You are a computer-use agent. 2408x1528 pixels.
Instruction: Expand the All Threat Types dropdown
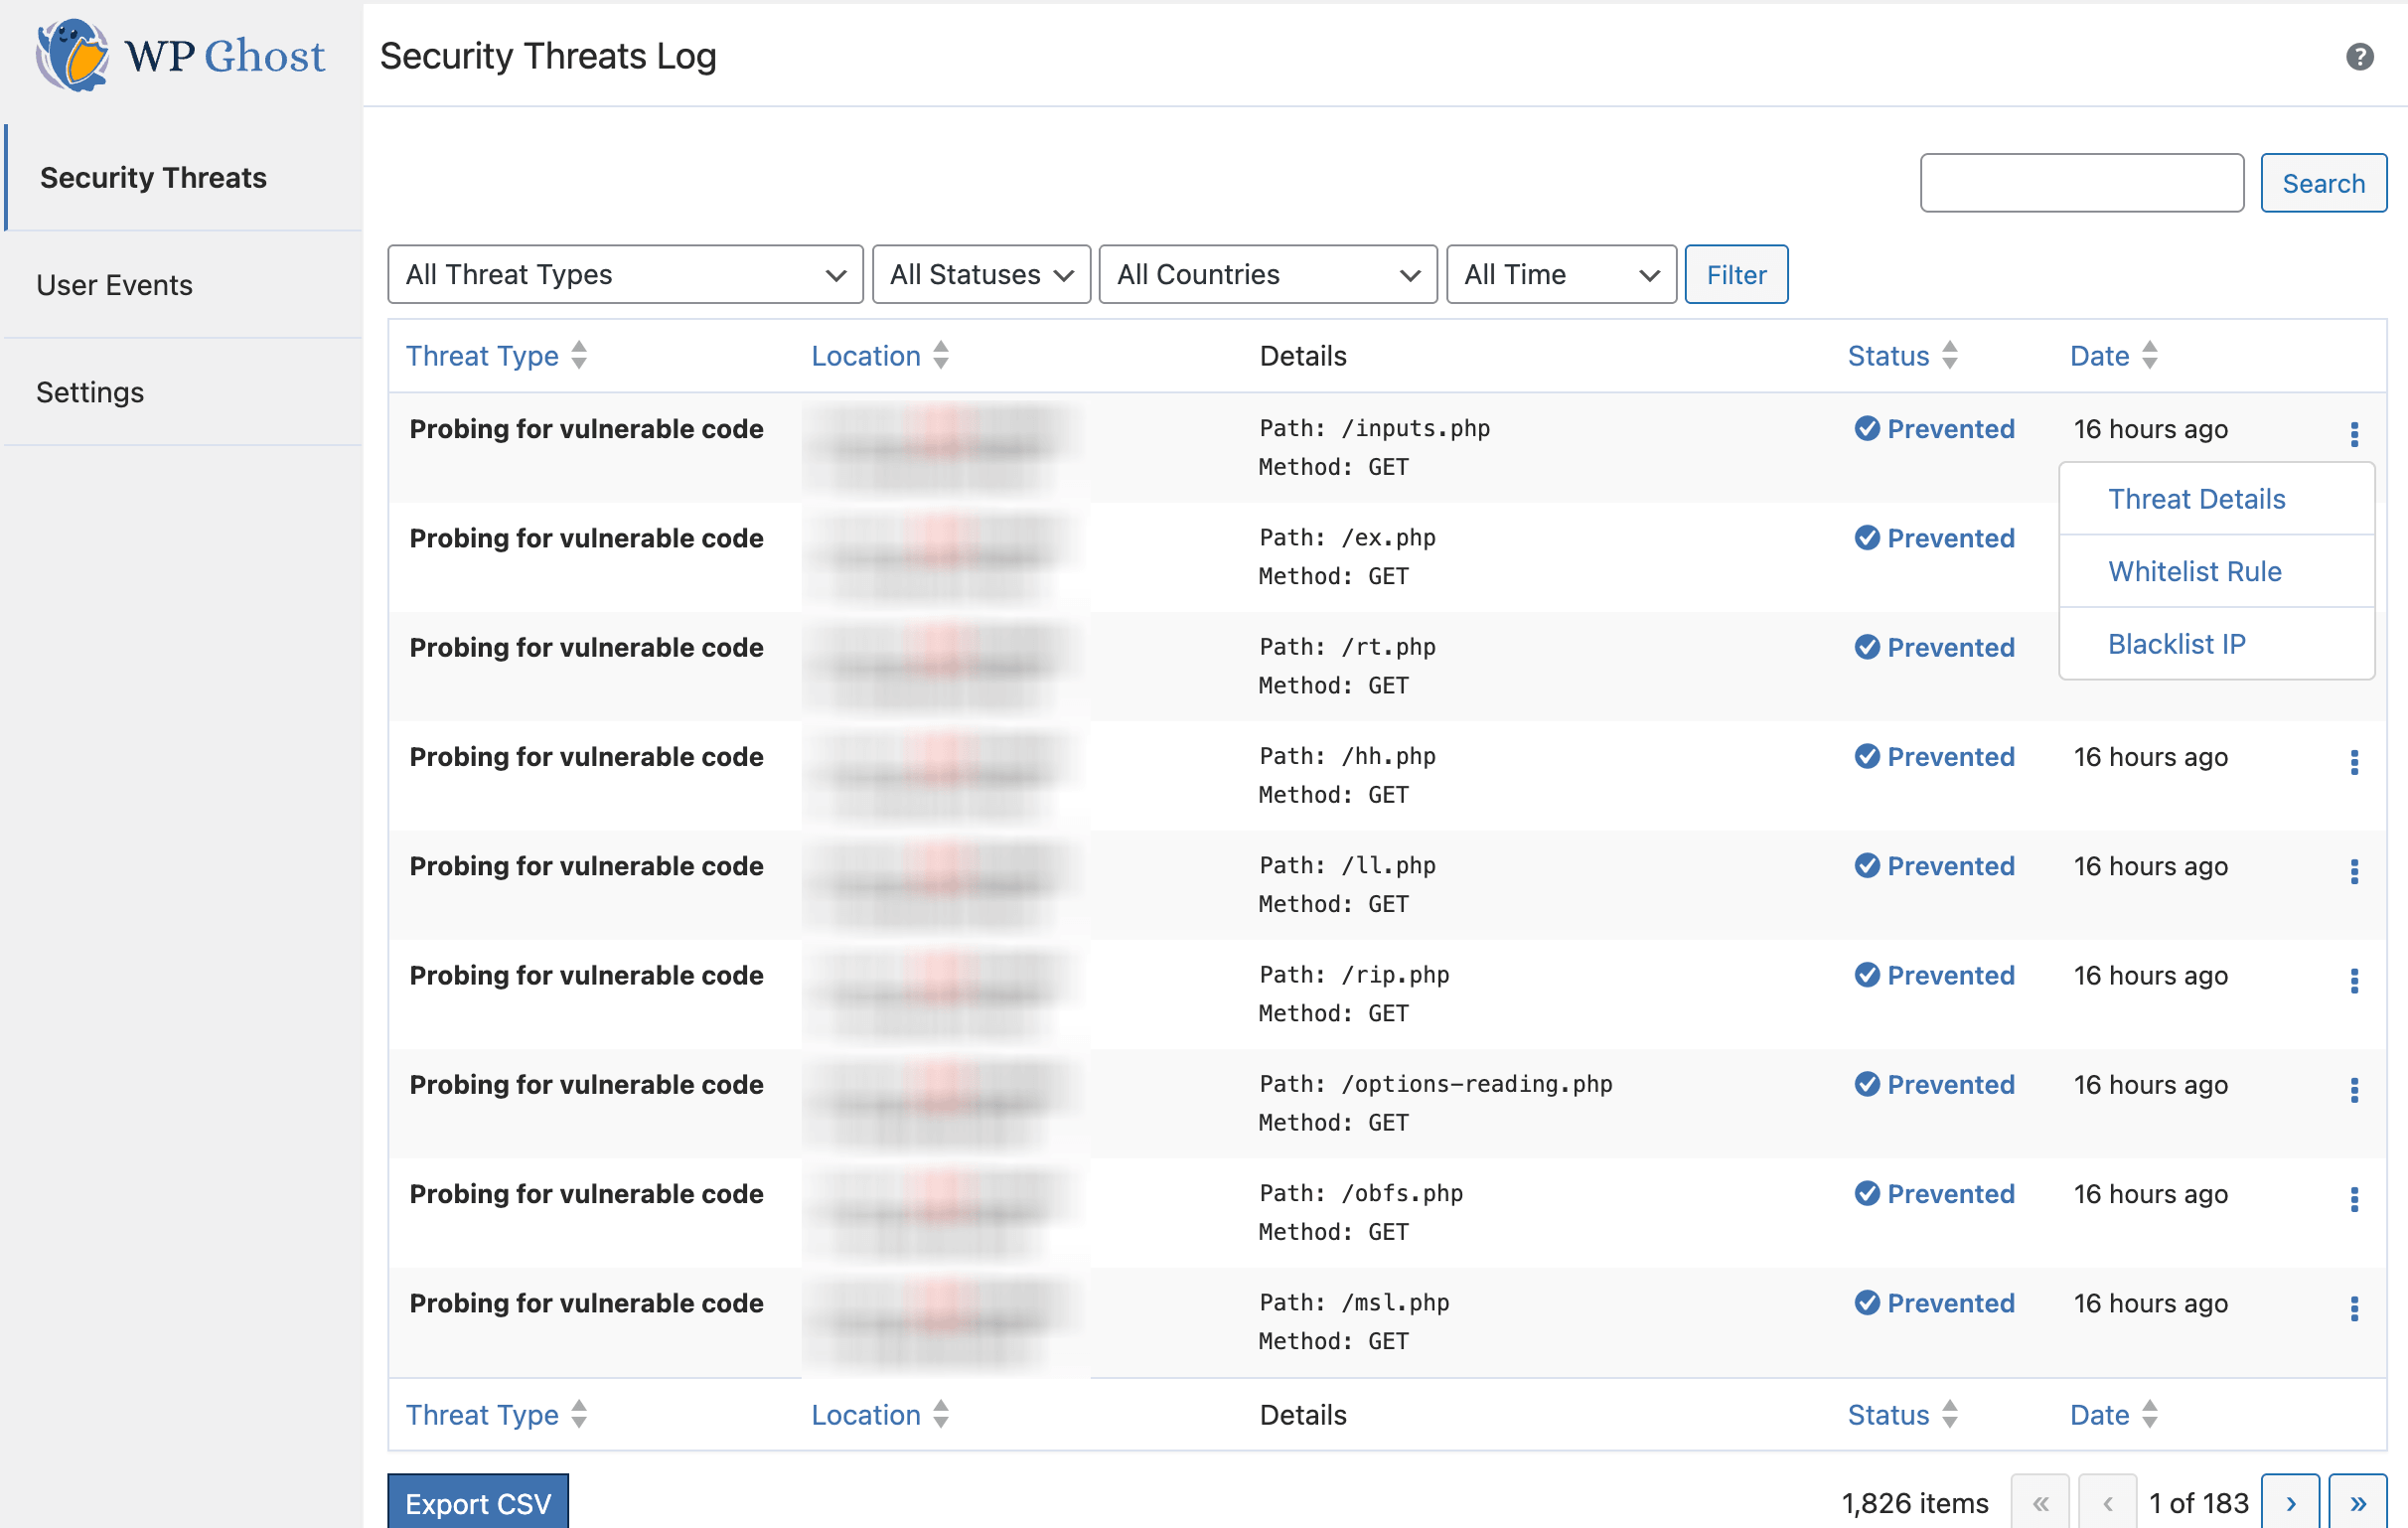coord(625,275)
